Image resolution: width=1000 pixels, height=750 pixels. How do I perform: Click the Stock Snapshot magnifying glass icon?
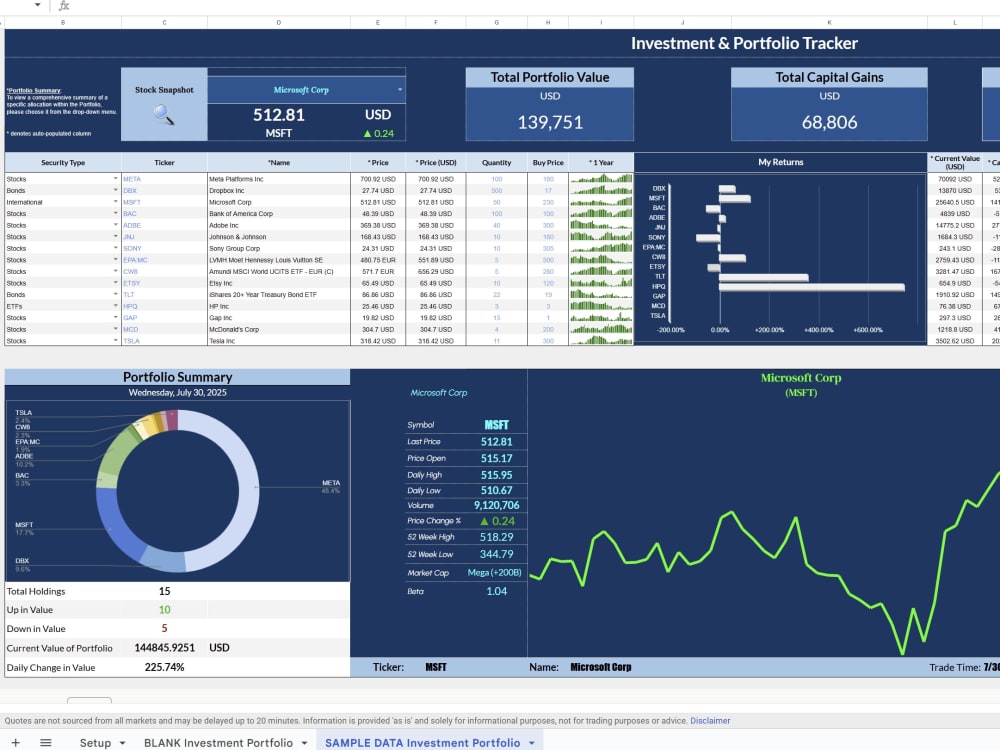point(163,115)
